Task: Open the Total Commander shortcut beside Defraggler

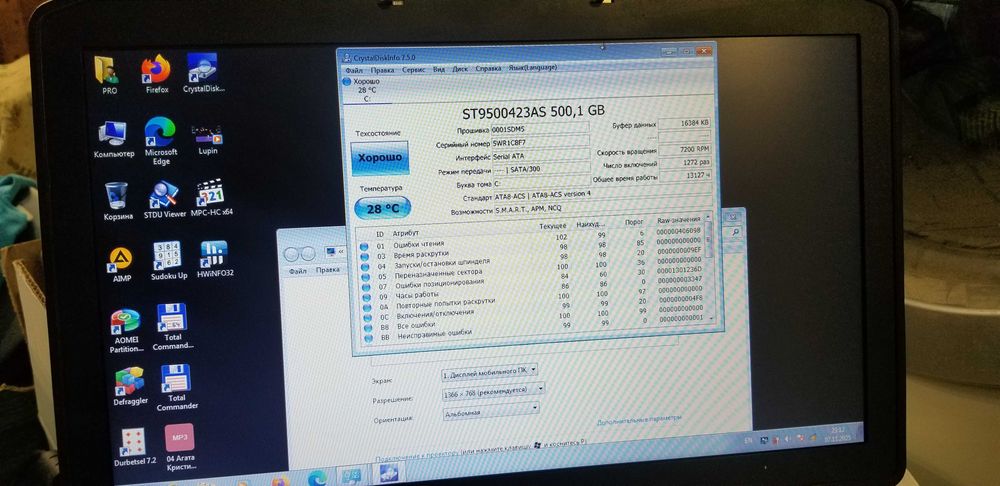Action: tap(177, 387)
